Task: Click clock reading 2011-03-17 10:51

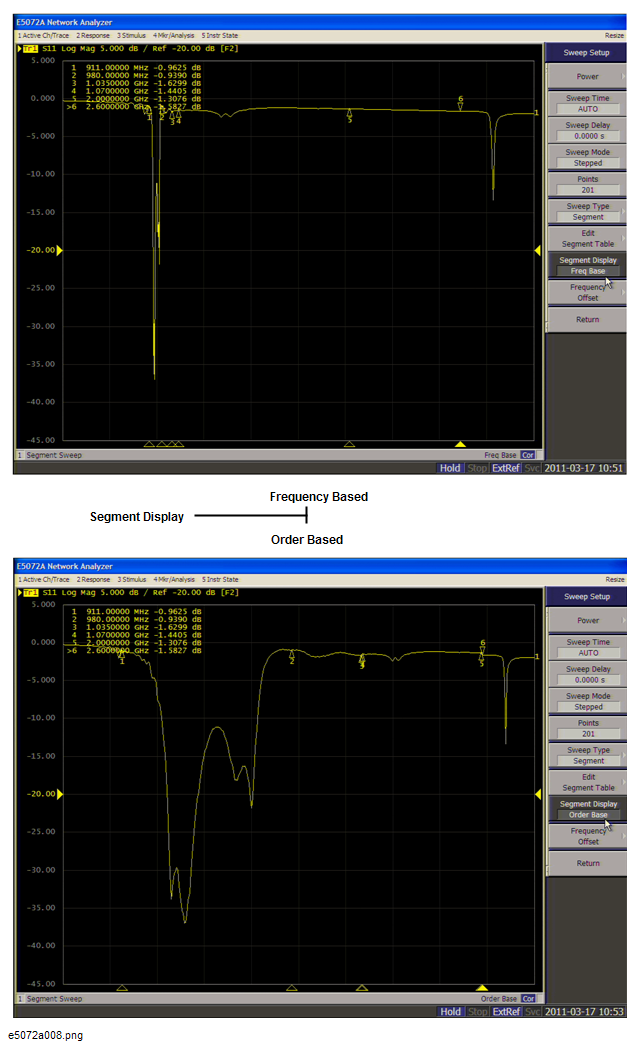Action: [584, 468]
